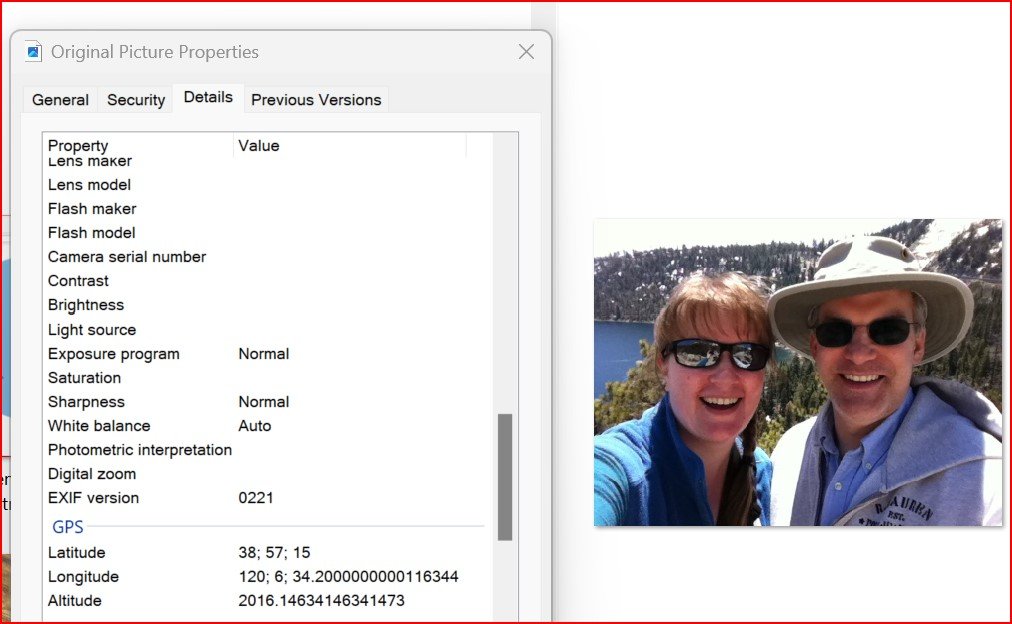Click the Sharpness Normal value
Viewport: 1012px width, 624px height.
[264, 402]
